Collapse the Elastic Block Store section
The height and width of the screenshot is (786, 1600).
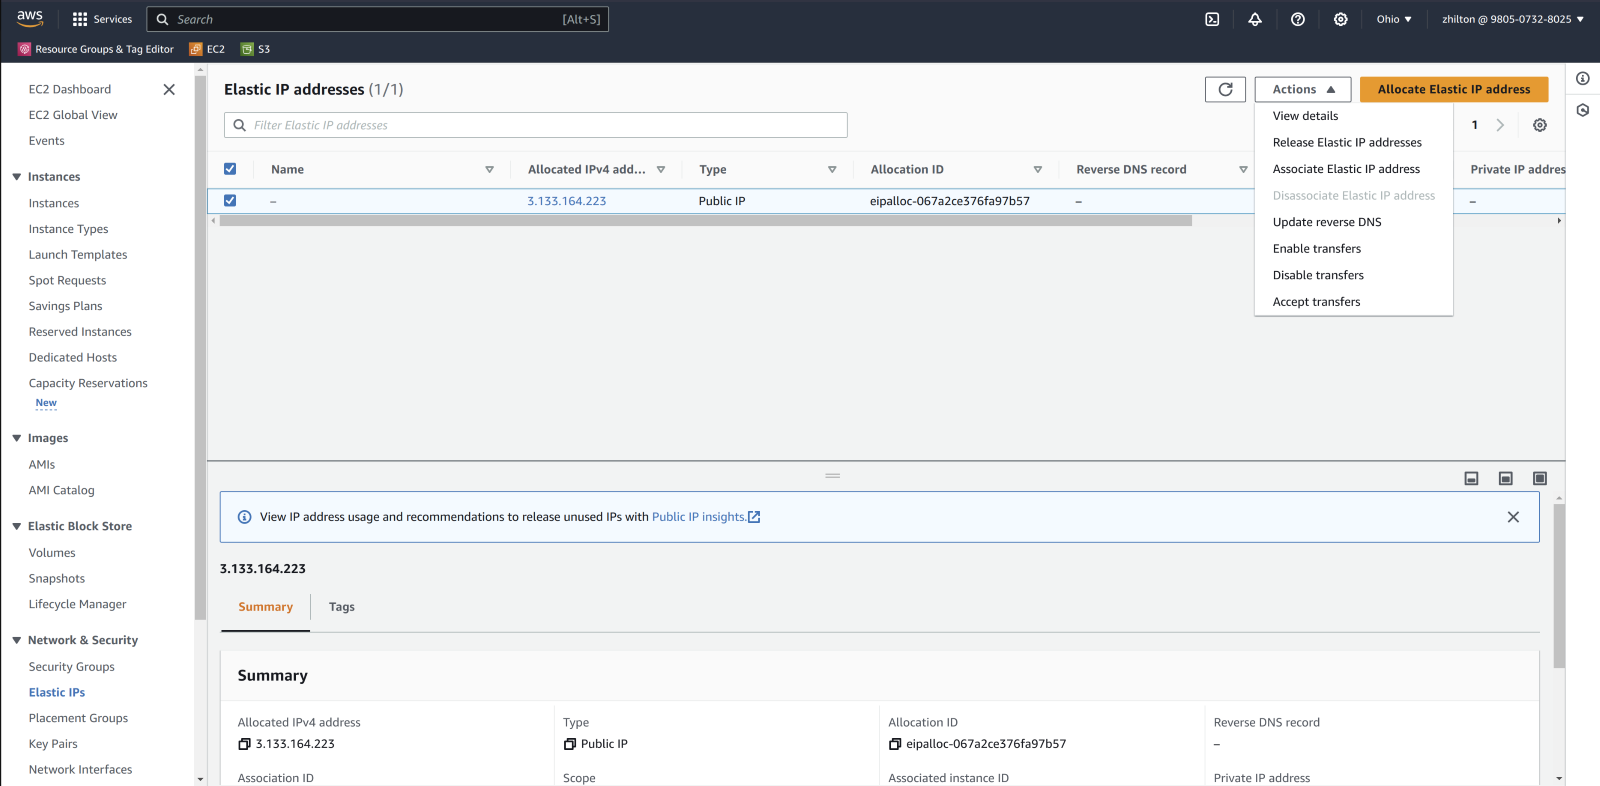pyautogui.click(x=17, y=526)
